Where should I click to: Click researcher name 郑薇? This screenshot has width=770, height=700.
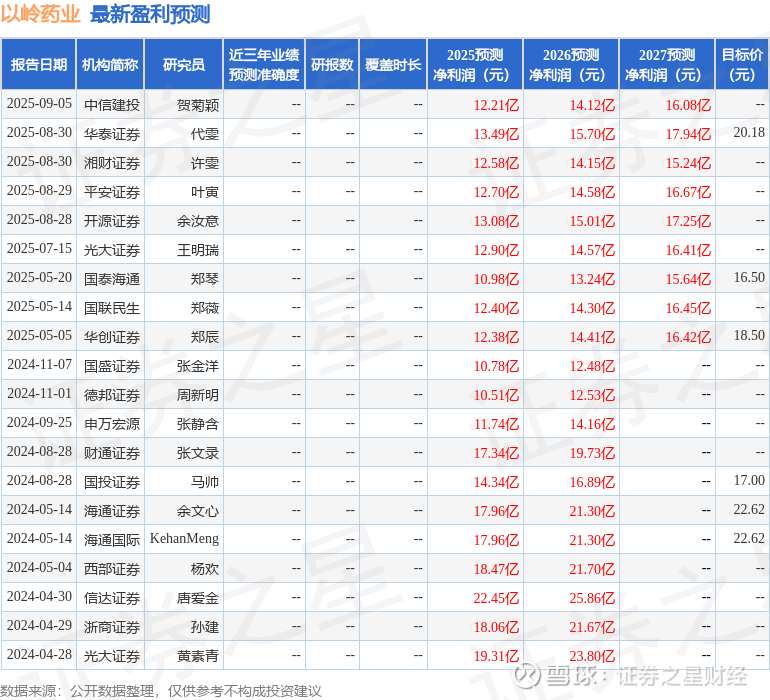[205, 308]
